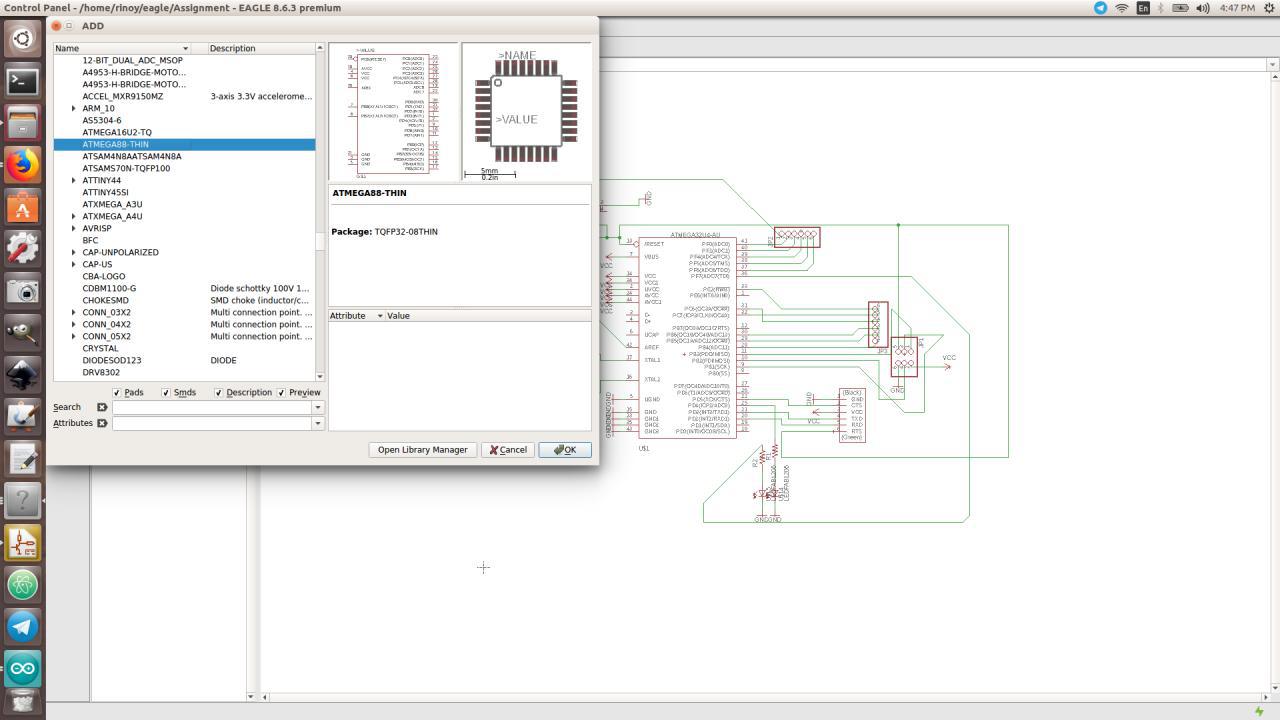Image resolution: width=1280 pixels, height=720 pixels.
Task: Expand the CAP-US tree item
Action: [73, 264]
